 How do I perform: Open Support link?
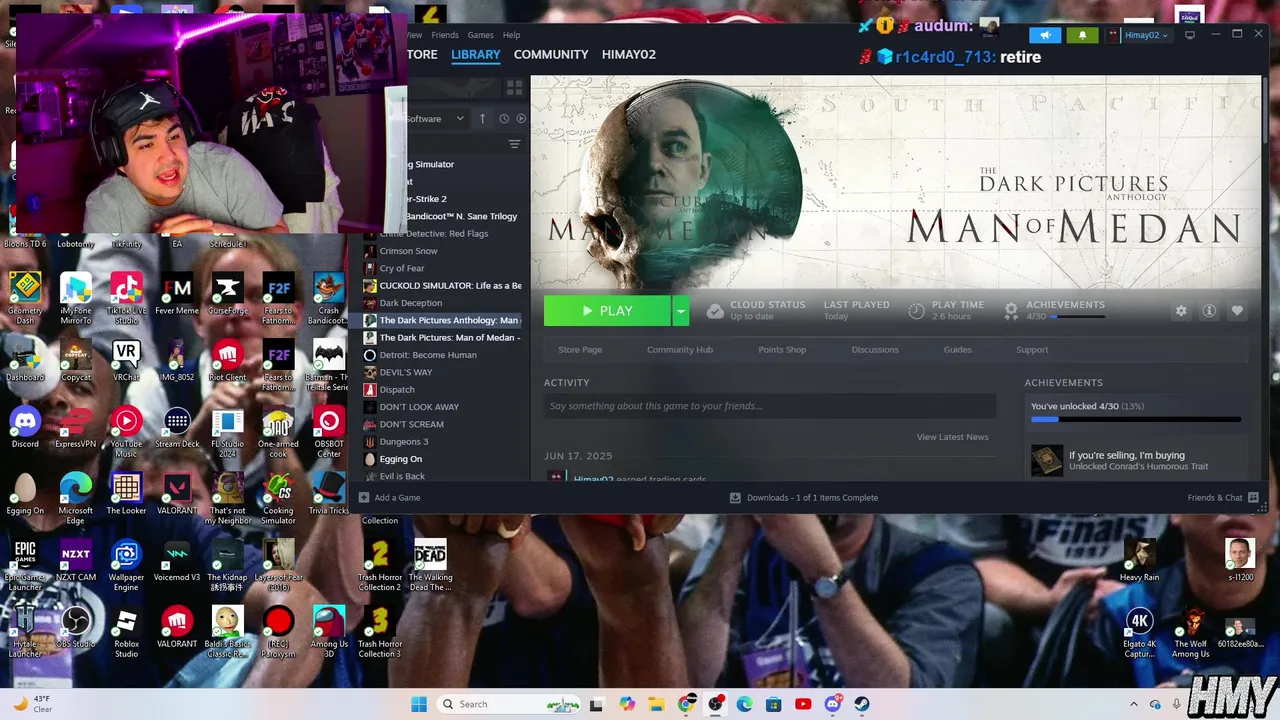pyautogui.click(x=1032, y=349)
